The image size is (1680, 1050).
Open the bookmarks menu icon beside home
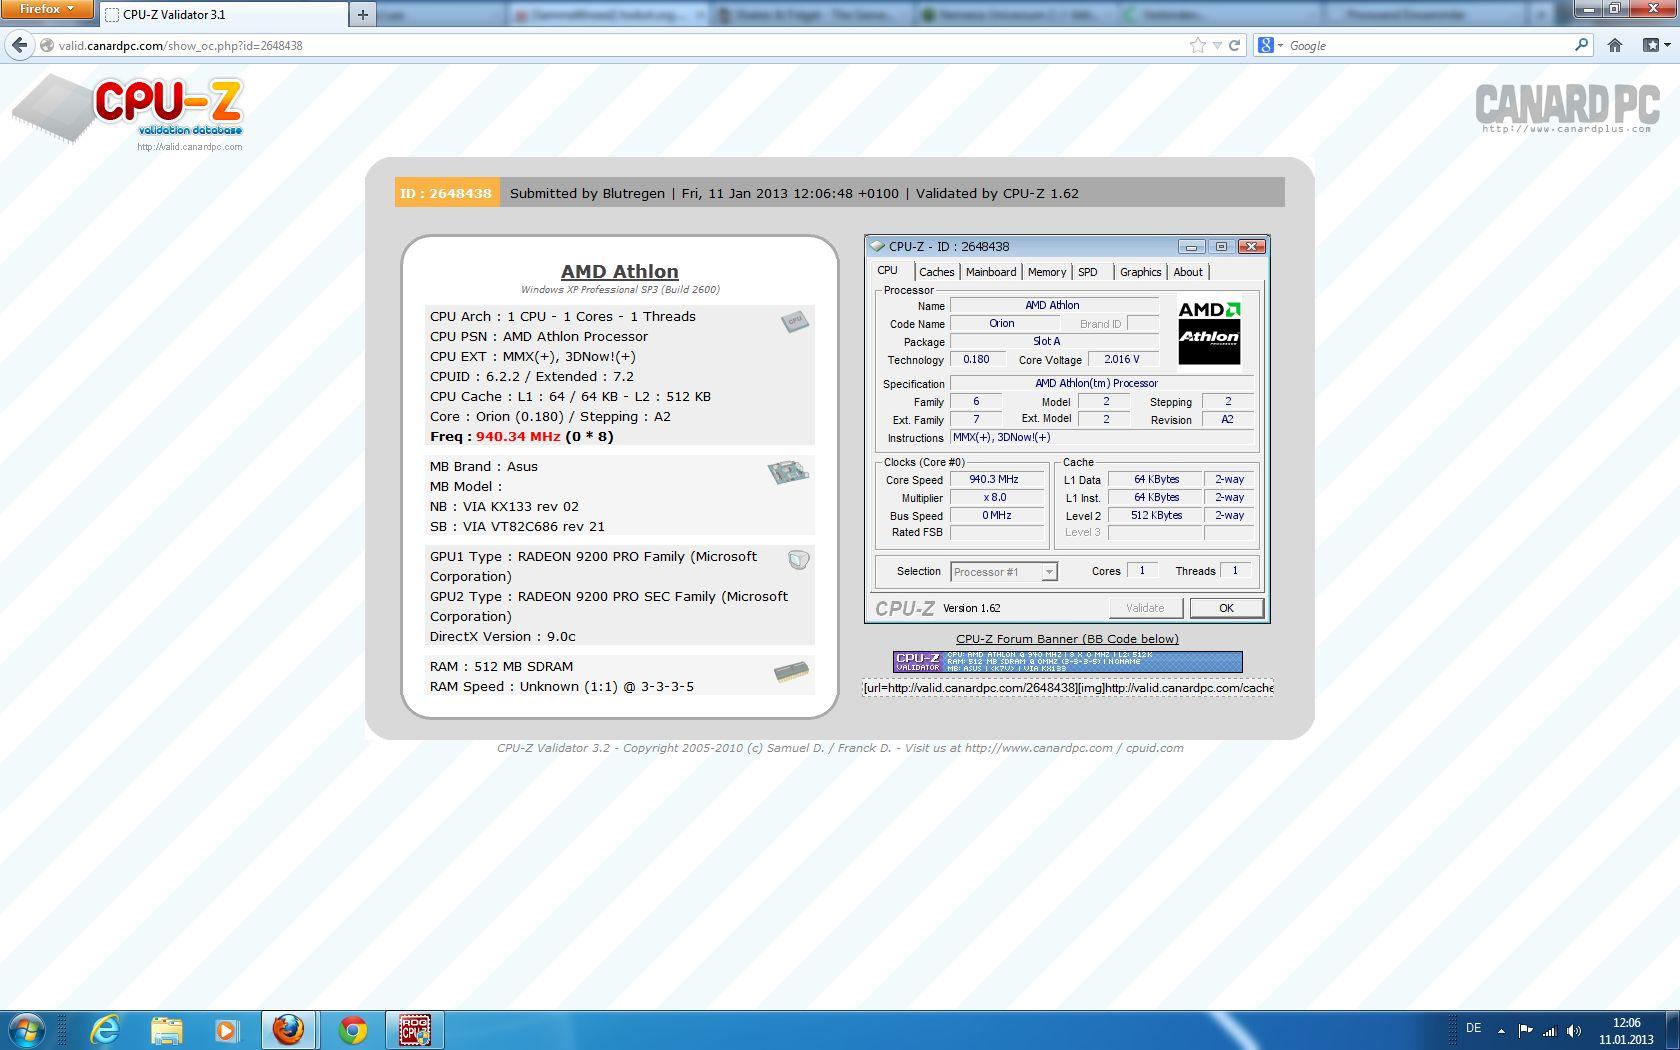pyautogui.click(x=1656, y=45)
